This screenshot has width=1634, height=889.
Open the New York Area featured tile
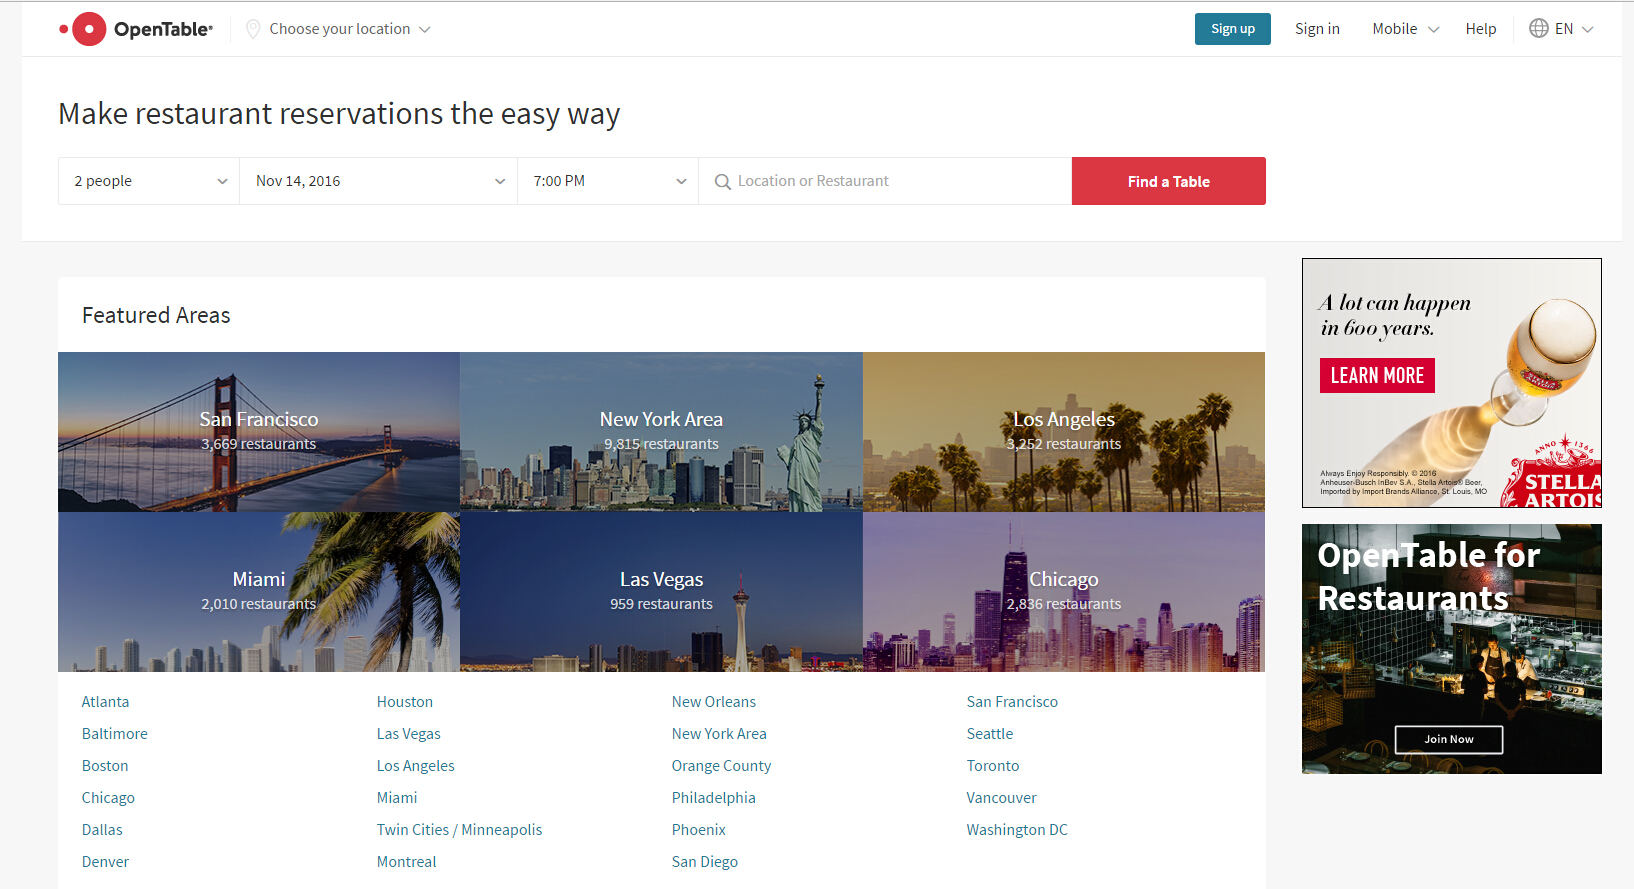pyautogui.click(x=661, y=432)
